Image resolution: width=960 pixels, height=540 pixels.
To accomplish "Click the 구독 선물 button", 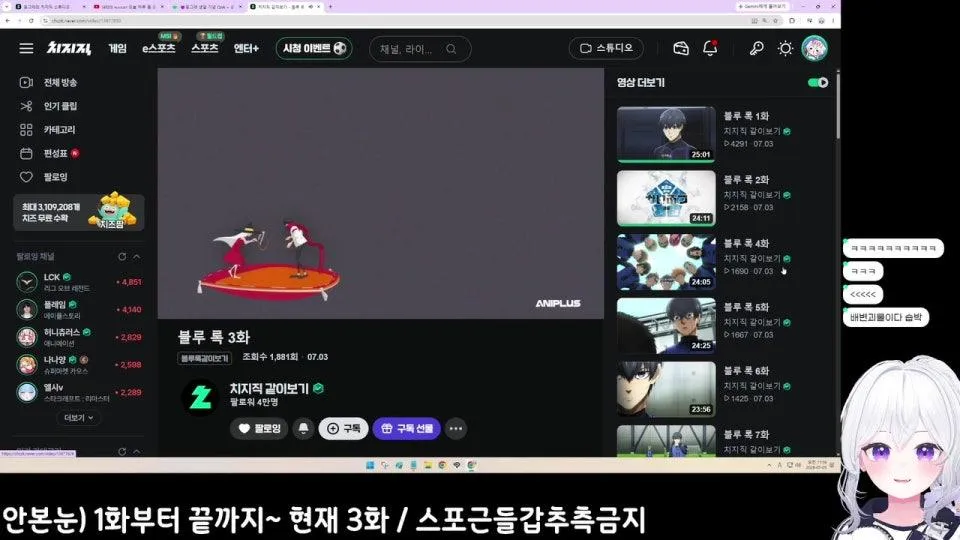I will coord(407,429).
